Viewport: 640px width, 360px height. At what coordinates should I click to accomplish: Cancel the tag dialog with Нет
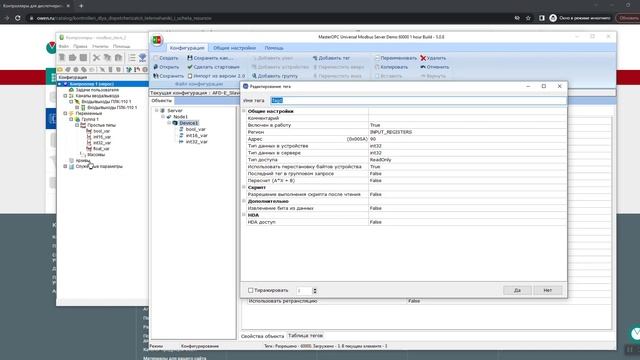point(548,290)
